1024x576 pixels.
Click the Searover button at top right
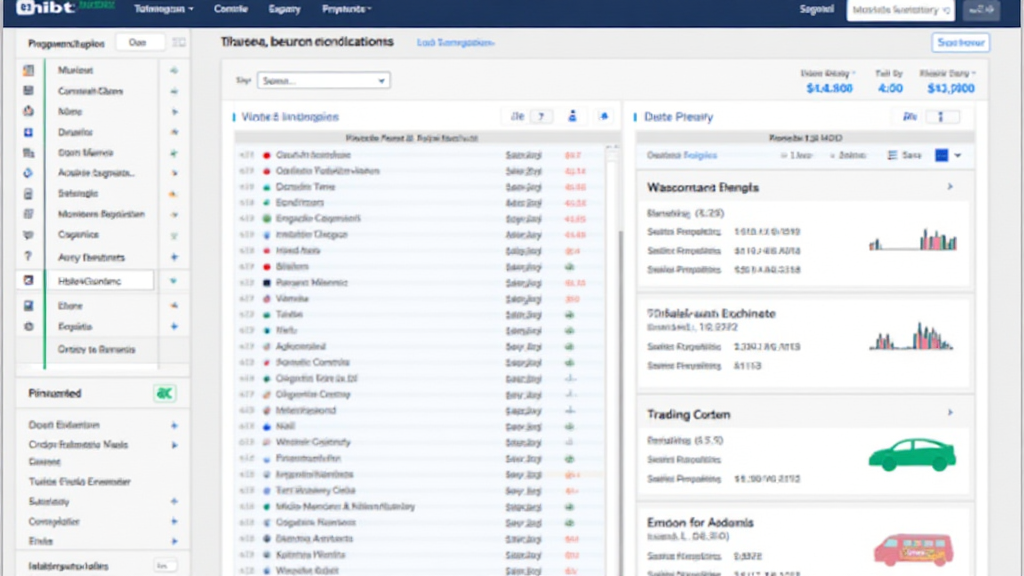point(963,42)
